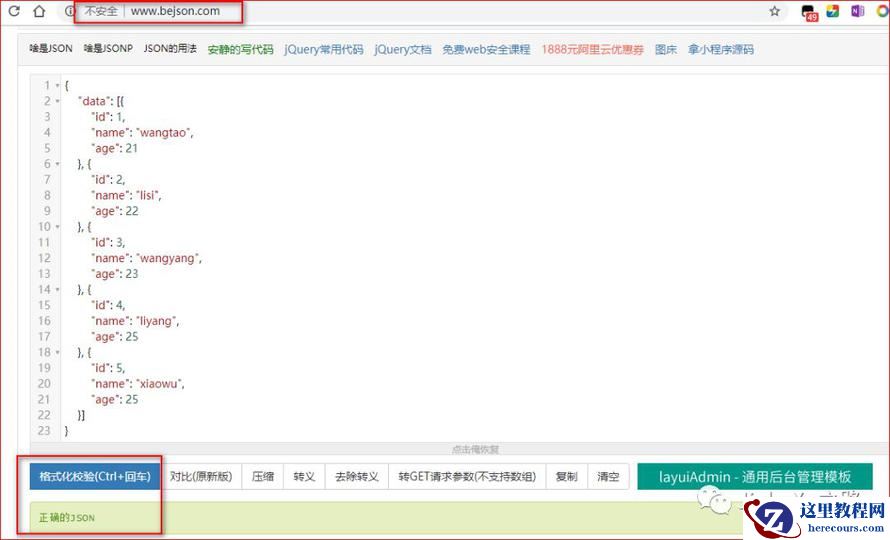Click the "age": 21 line

click(x=115, y=148)
